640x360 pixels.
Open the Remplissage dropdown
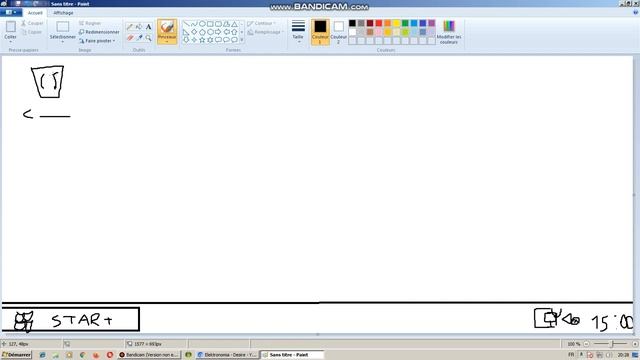coord(265,32)
